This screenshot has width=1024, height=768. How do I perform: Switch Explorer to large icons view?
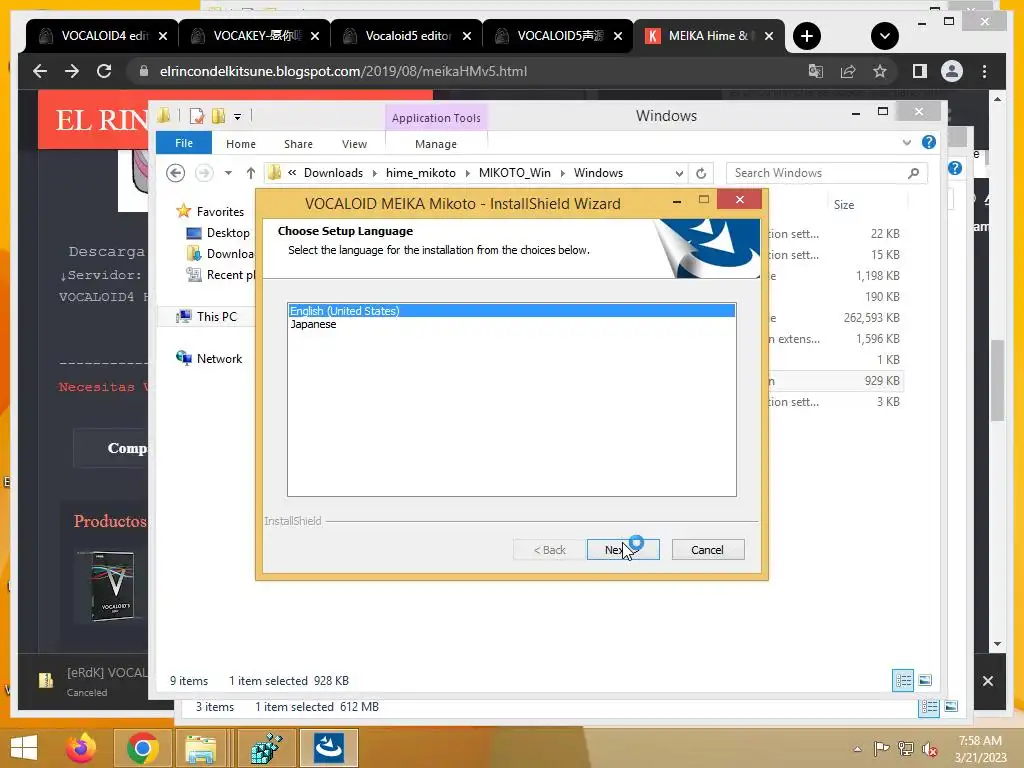pyautogui.click(x=925, y=680)
